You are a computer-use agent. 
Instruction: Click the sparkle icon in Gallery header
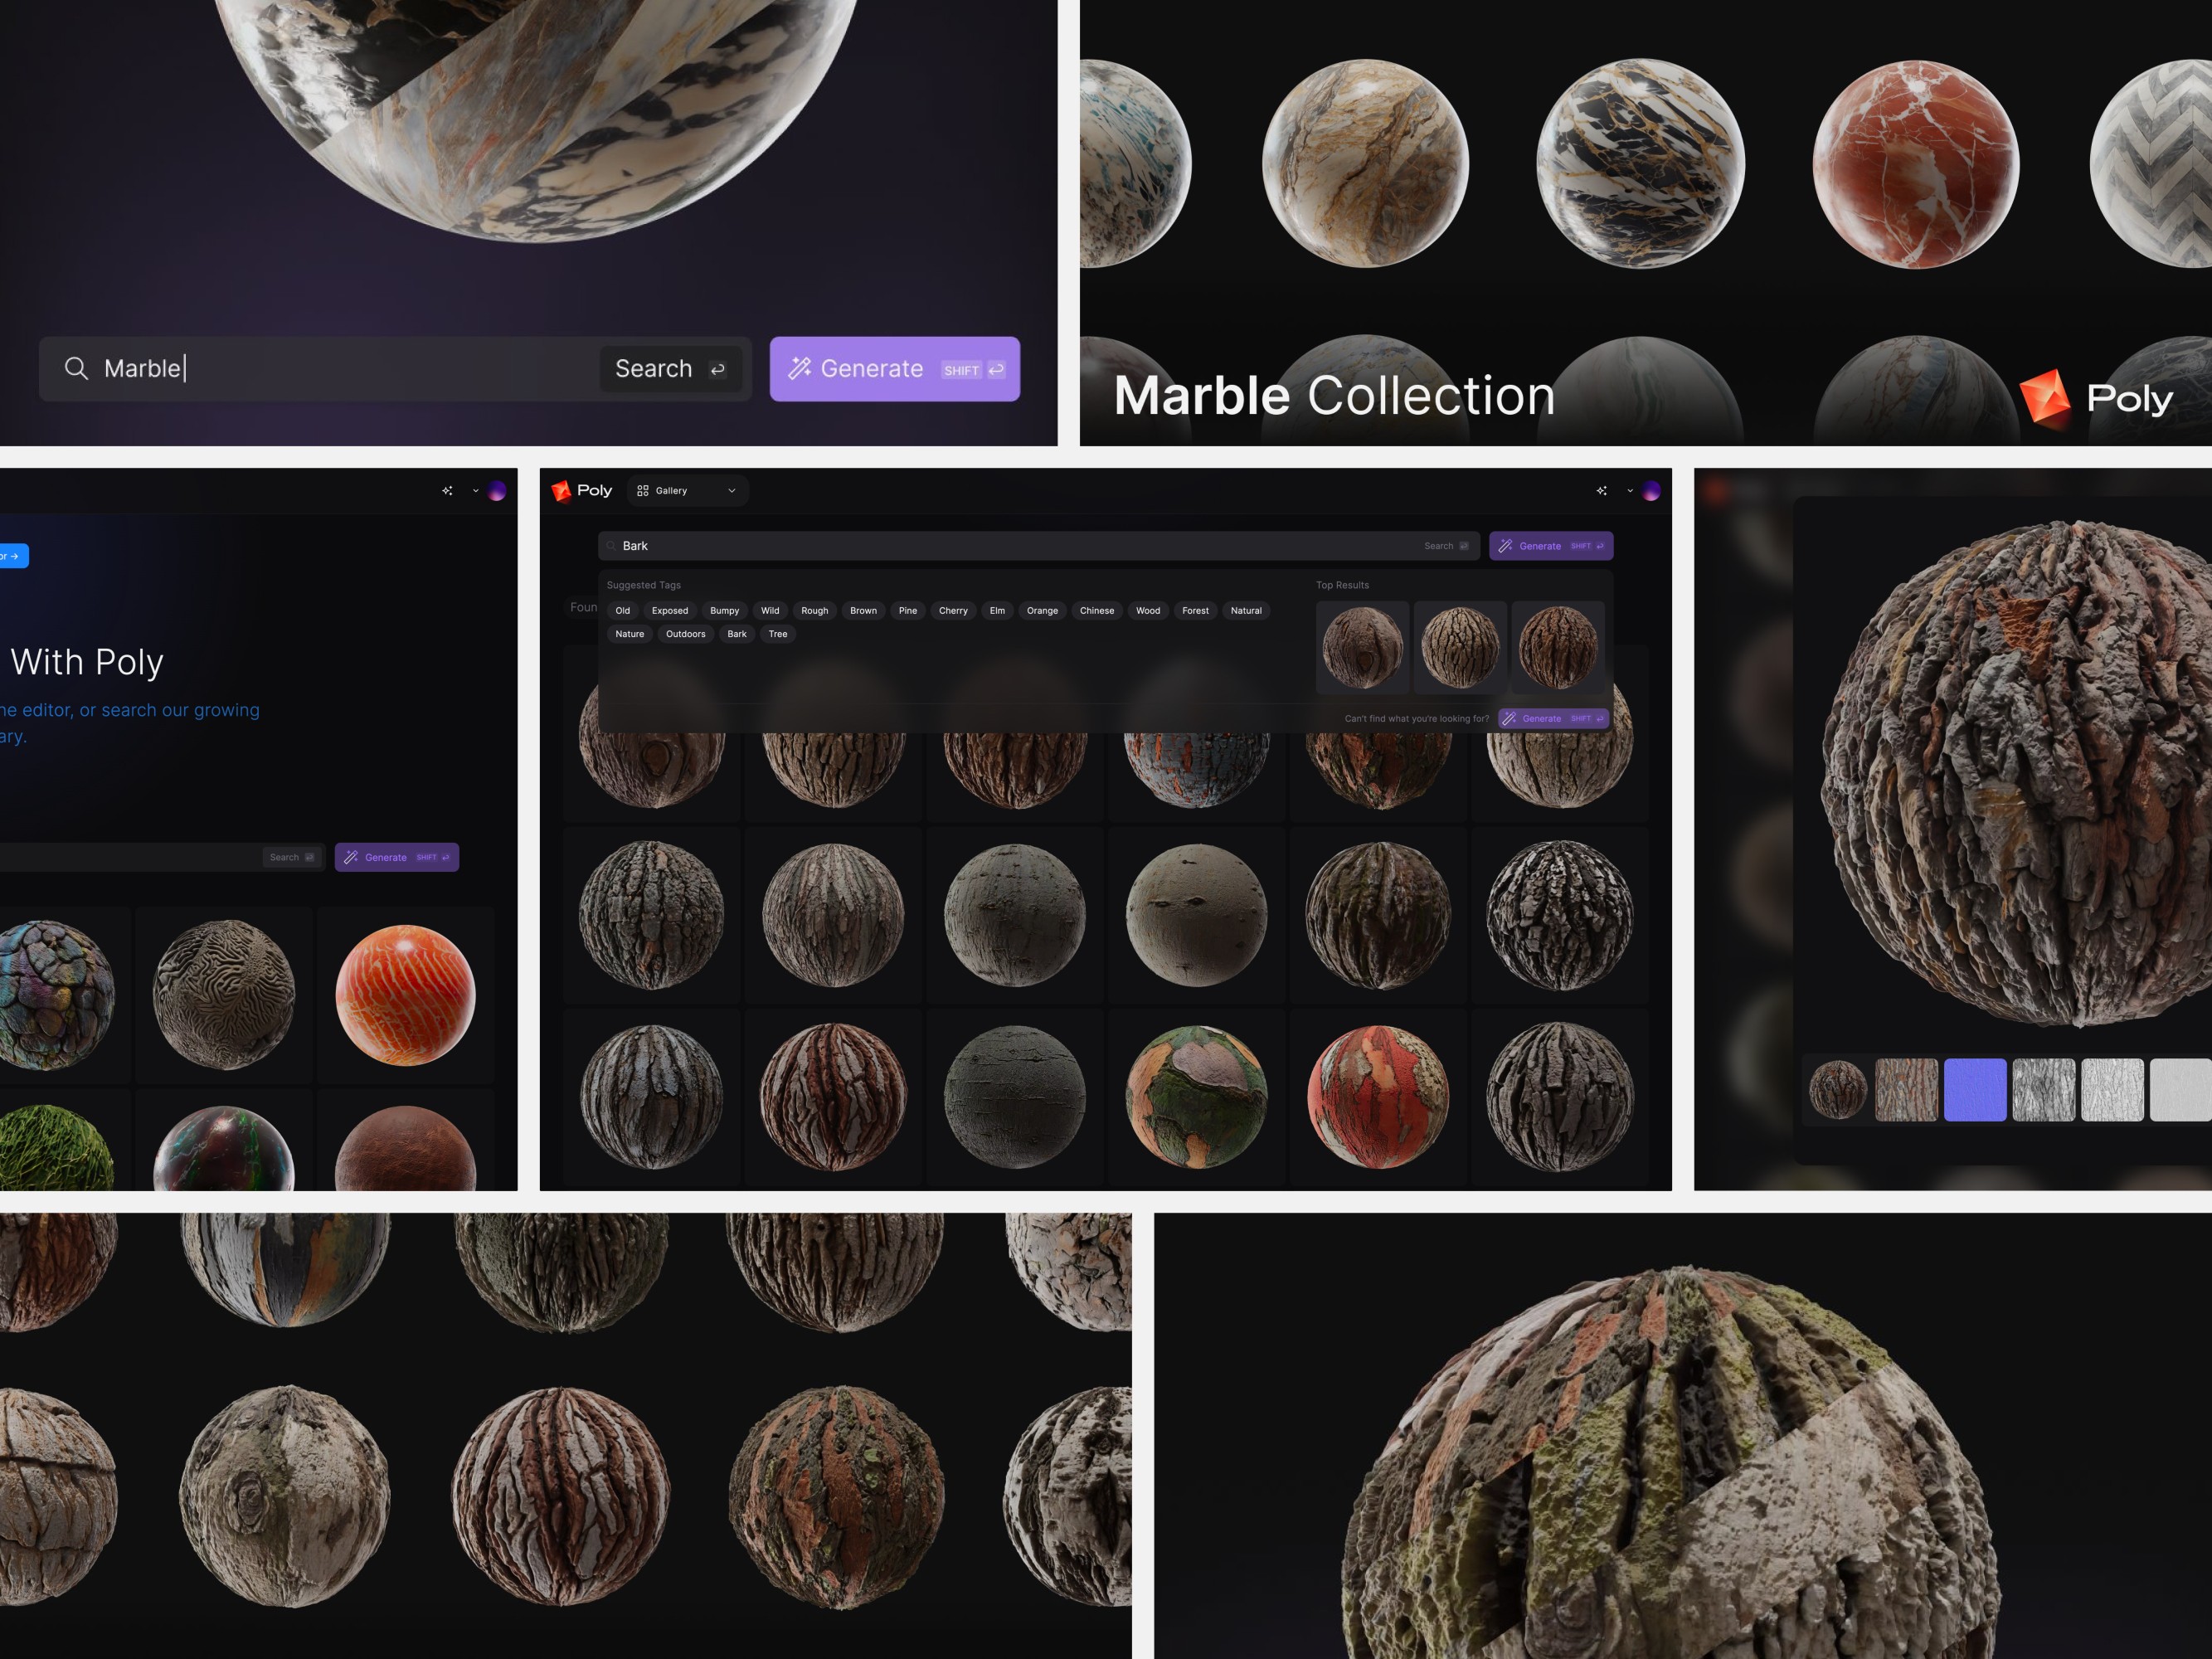tap(1601, 490)
